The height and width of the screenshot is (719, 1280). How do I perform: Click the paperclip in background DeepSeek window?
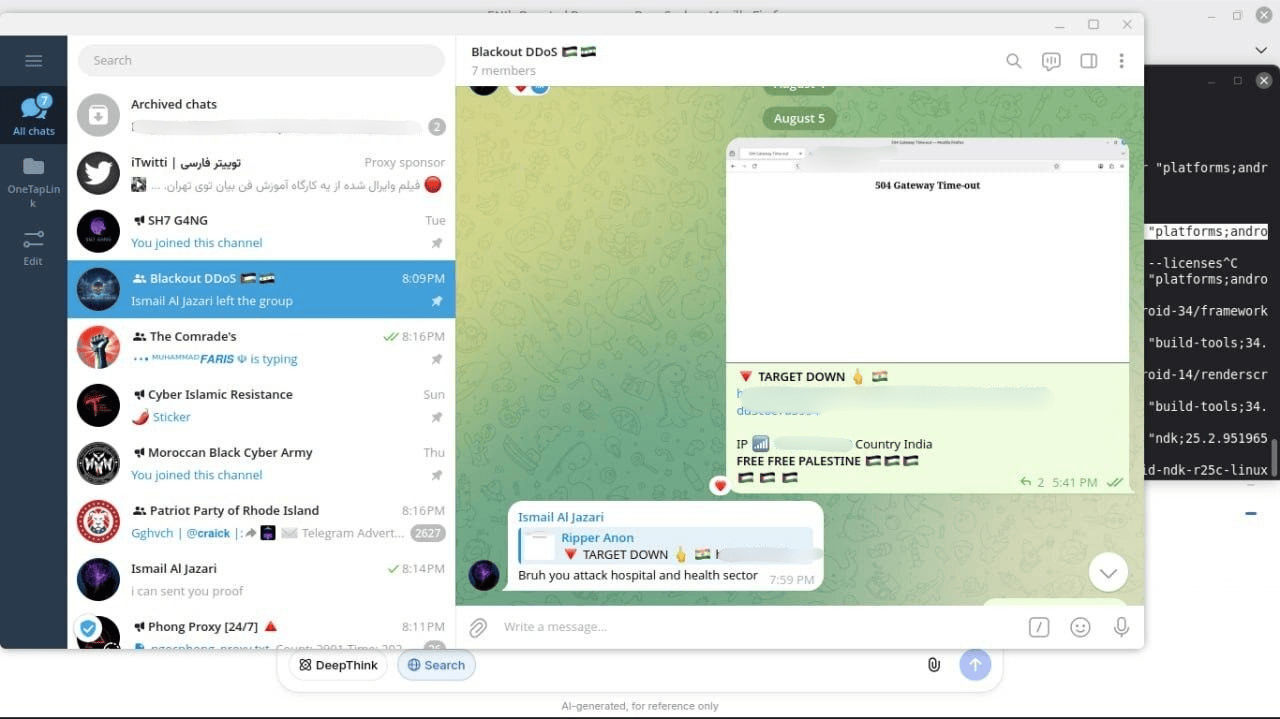point(933,665)
